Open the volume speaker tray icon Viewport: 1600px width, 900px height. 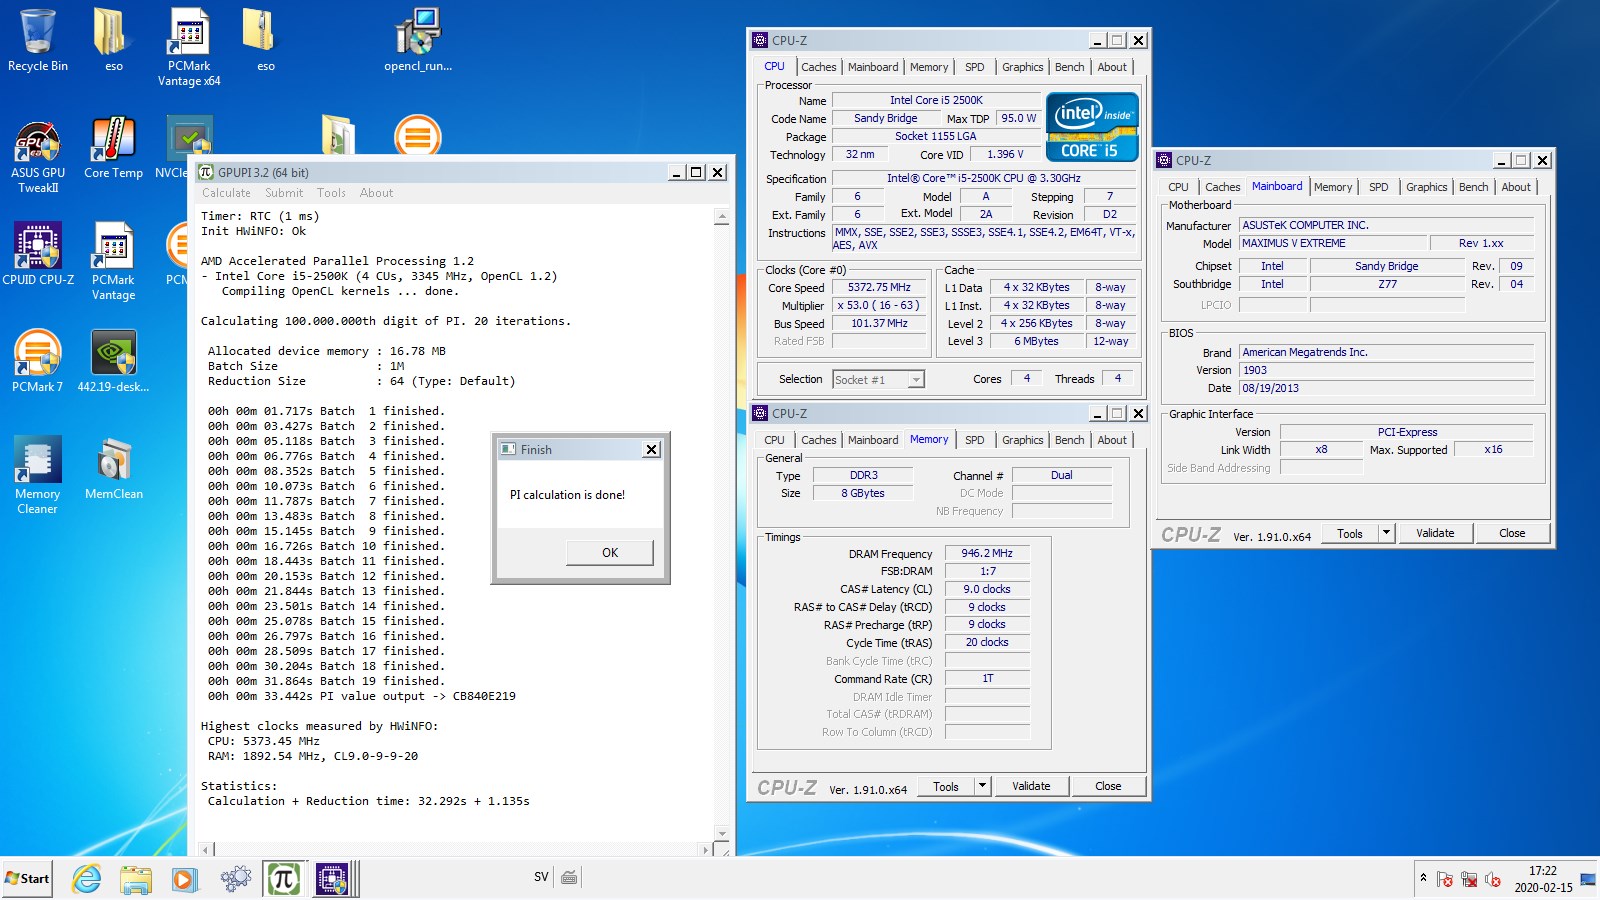tap(1493, 879)
